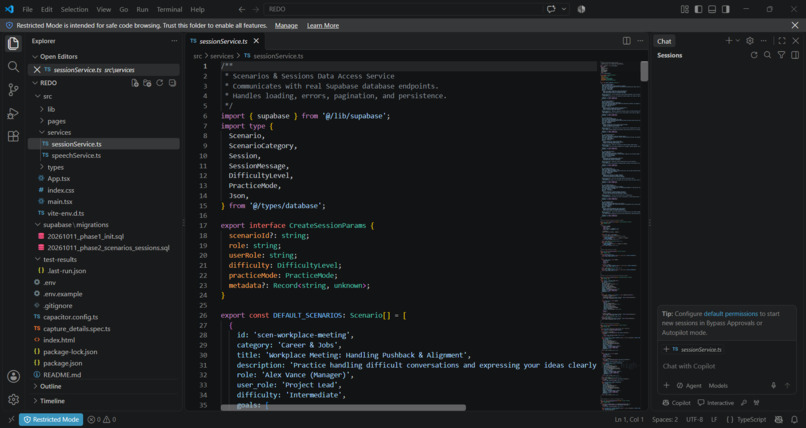Go back with navigation arrow
Image resolution: width=806 pixels, height=428 pixels.
click(x=242, y=9)
